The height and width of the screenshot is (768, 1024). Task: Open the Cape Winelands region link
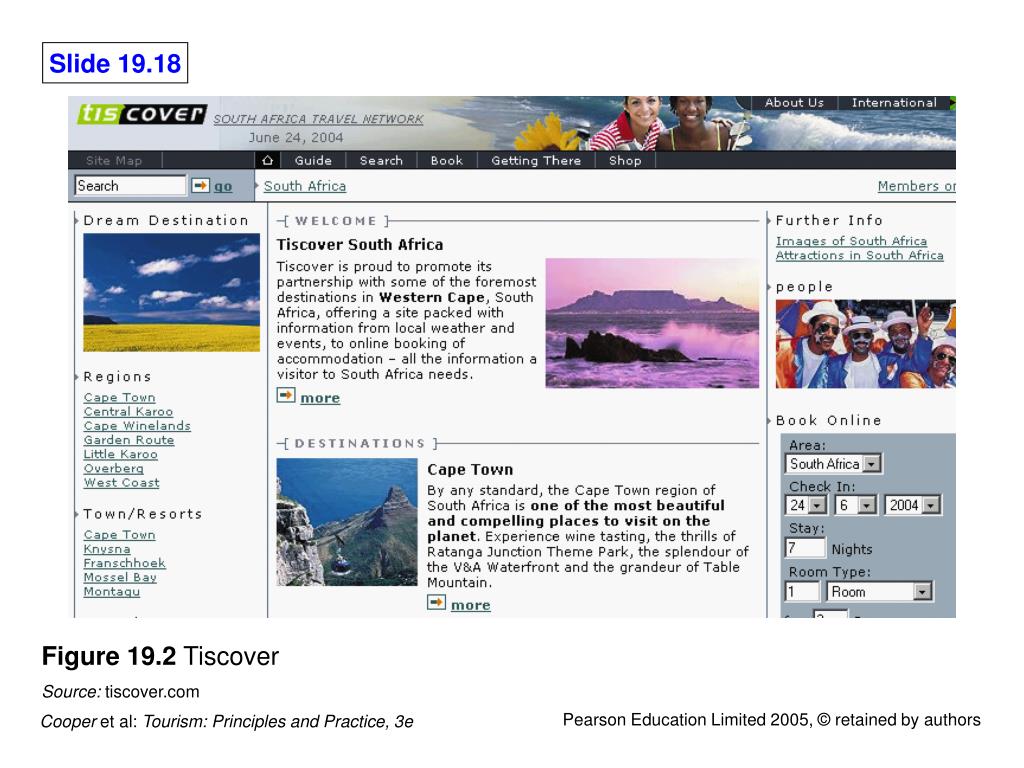(137, 426)
